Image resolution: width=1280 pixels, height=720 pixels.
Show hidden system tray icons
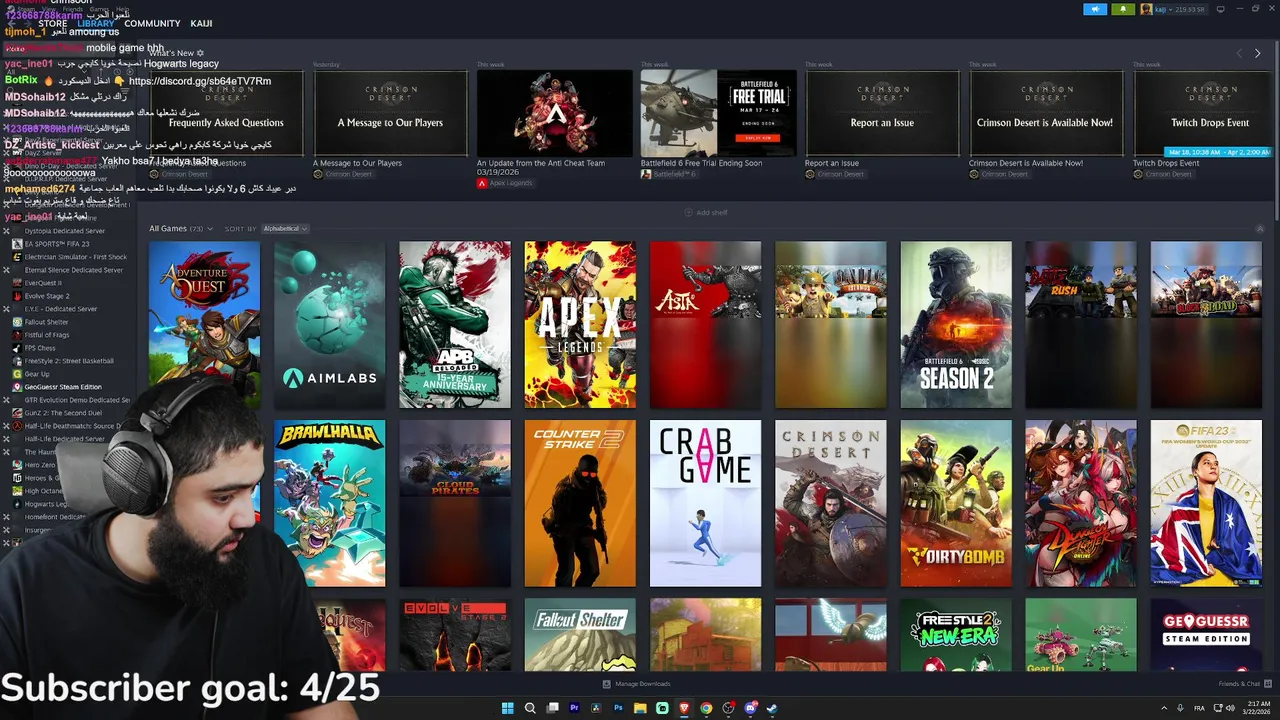point(1165,708)
